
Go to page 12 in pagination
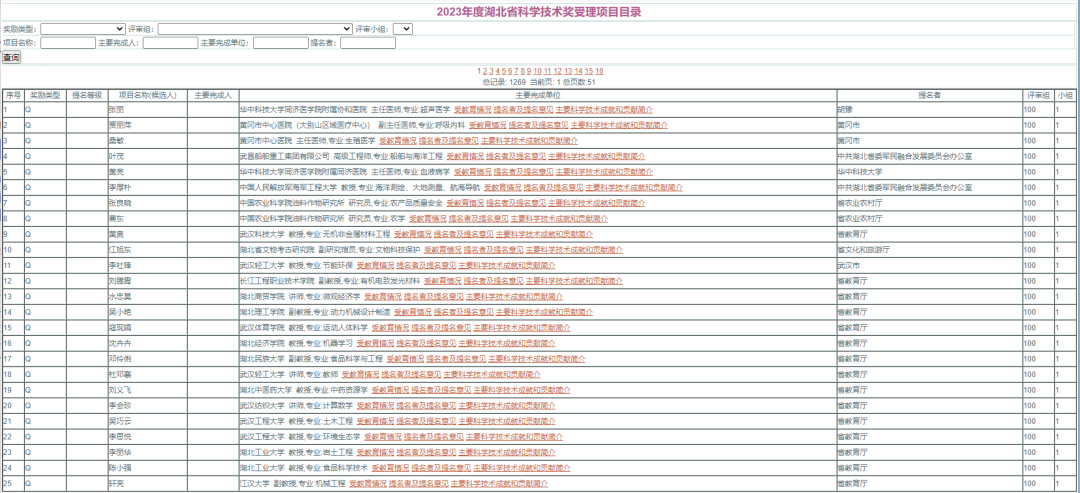[558, 71]
